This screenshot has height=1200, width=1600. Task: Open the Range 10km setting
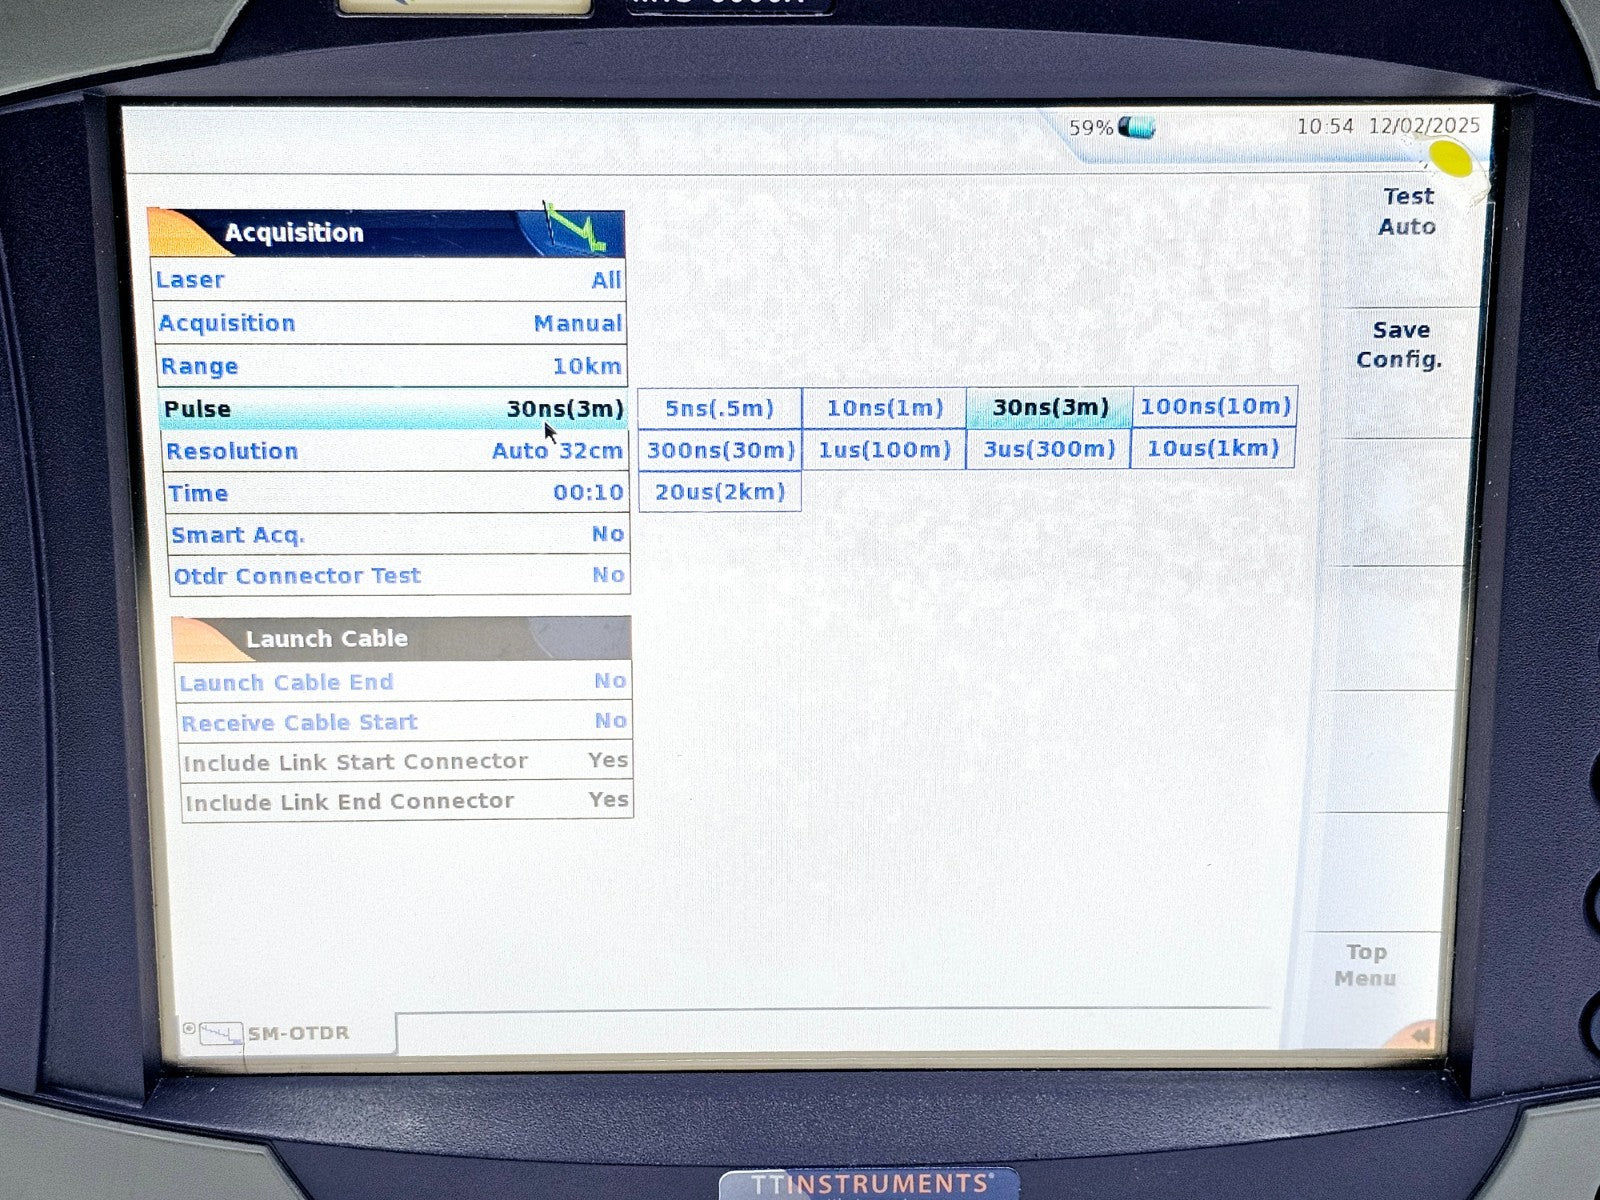tap(390, 366)
